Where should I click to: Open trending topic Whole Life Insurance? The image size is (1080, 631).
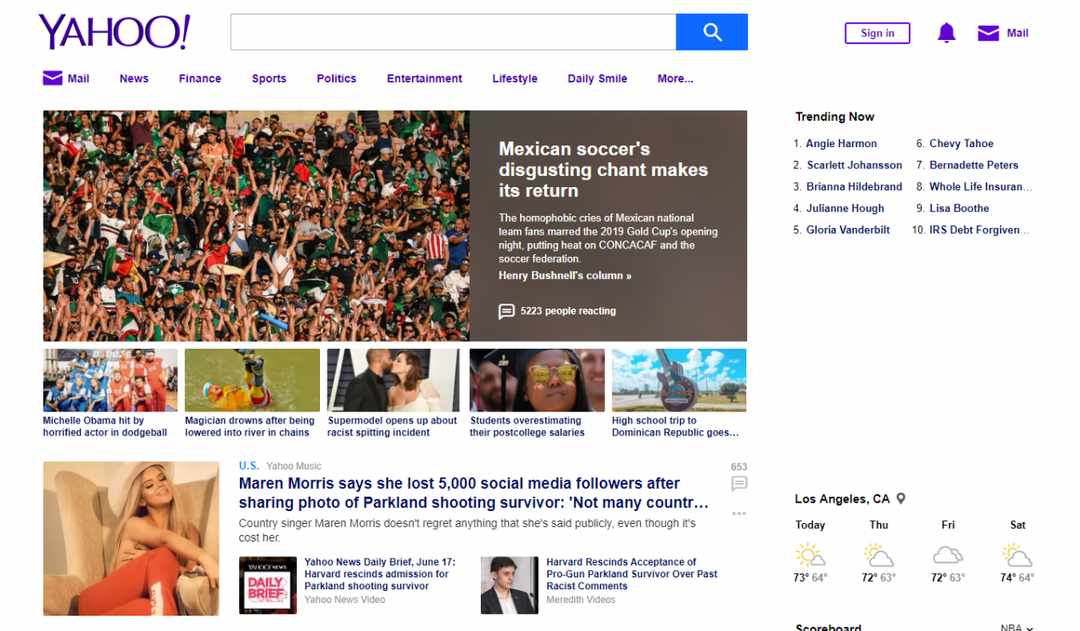click(980, 187)
